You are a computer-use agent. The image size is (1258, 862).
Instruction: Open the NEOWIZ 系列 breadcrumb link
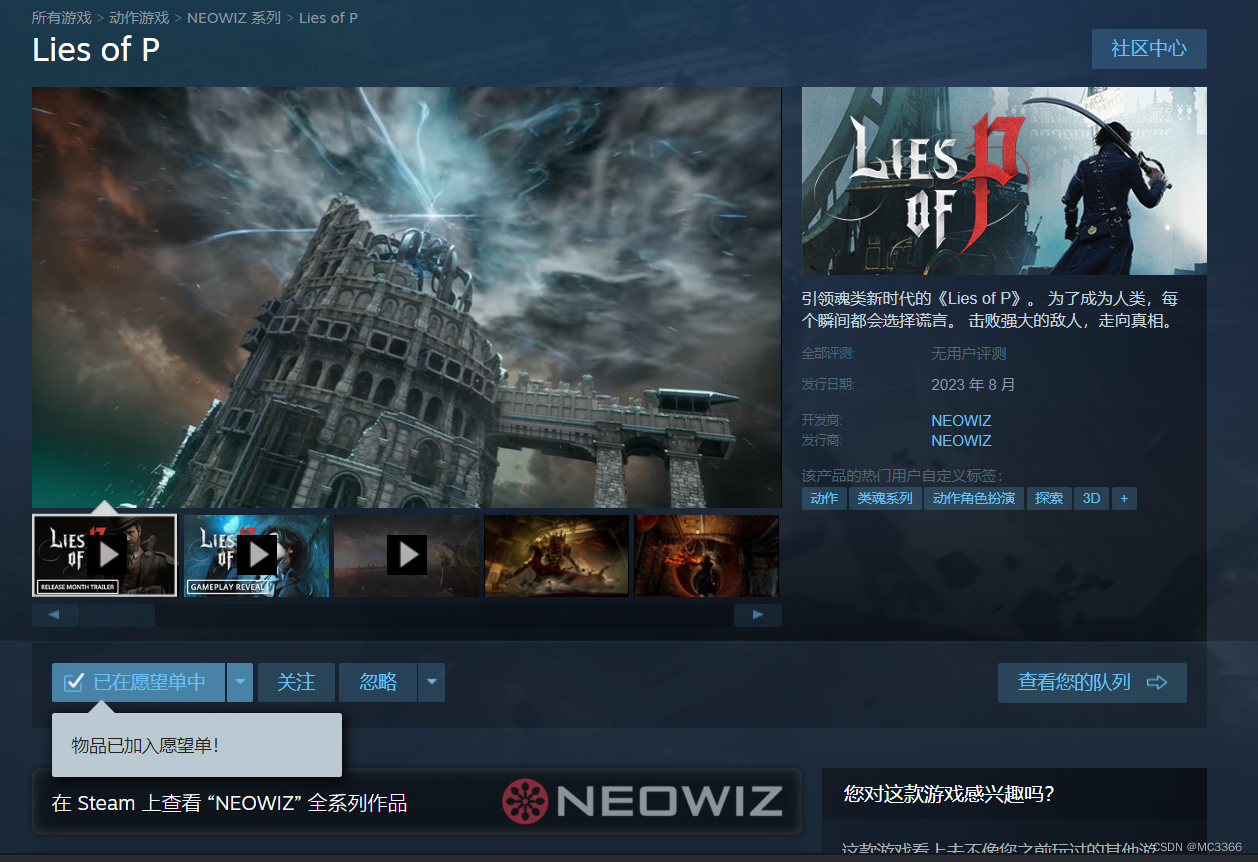(234, 18)
